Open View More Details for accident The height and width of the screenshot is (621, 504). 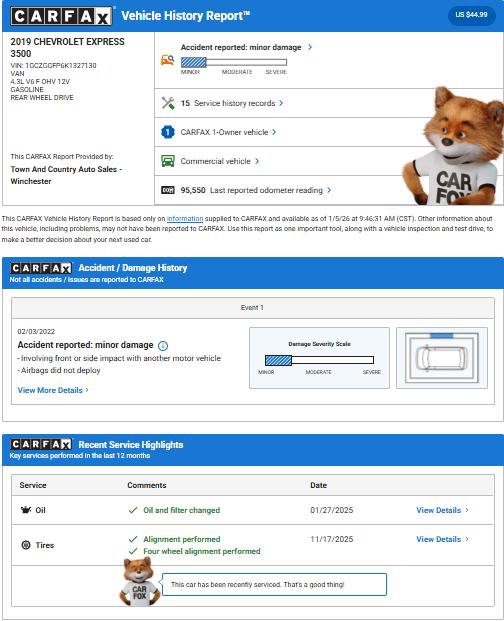(53, 390)
